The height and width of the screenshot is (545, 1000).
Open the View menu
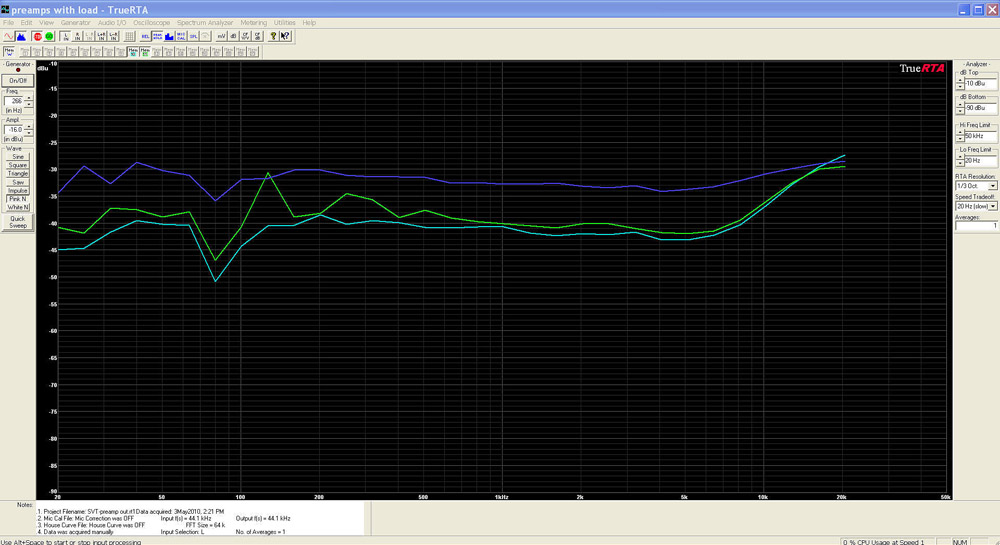pyautogui.click(x=47, y=23)
